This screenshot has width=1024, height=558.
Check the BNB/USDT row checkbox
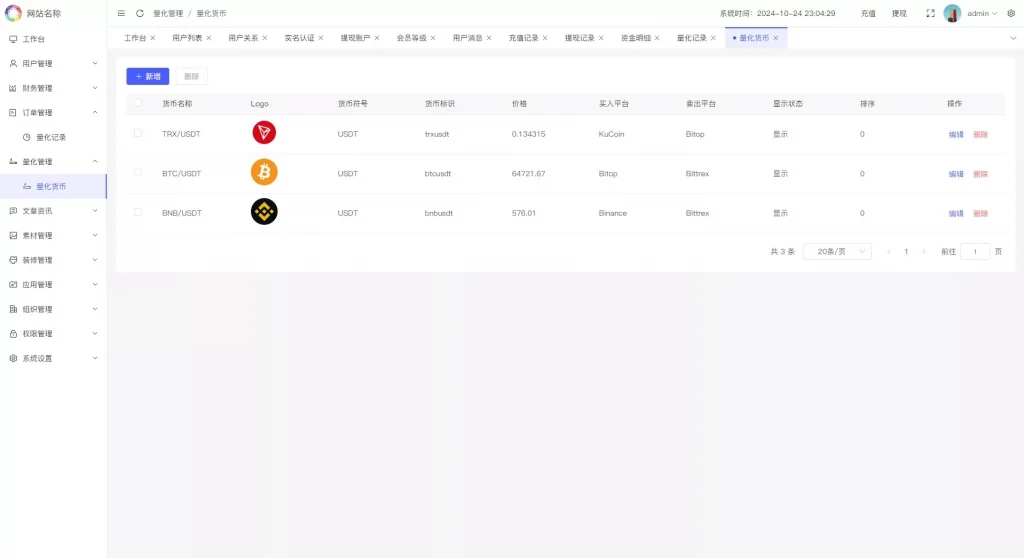(x=138, y=212)
